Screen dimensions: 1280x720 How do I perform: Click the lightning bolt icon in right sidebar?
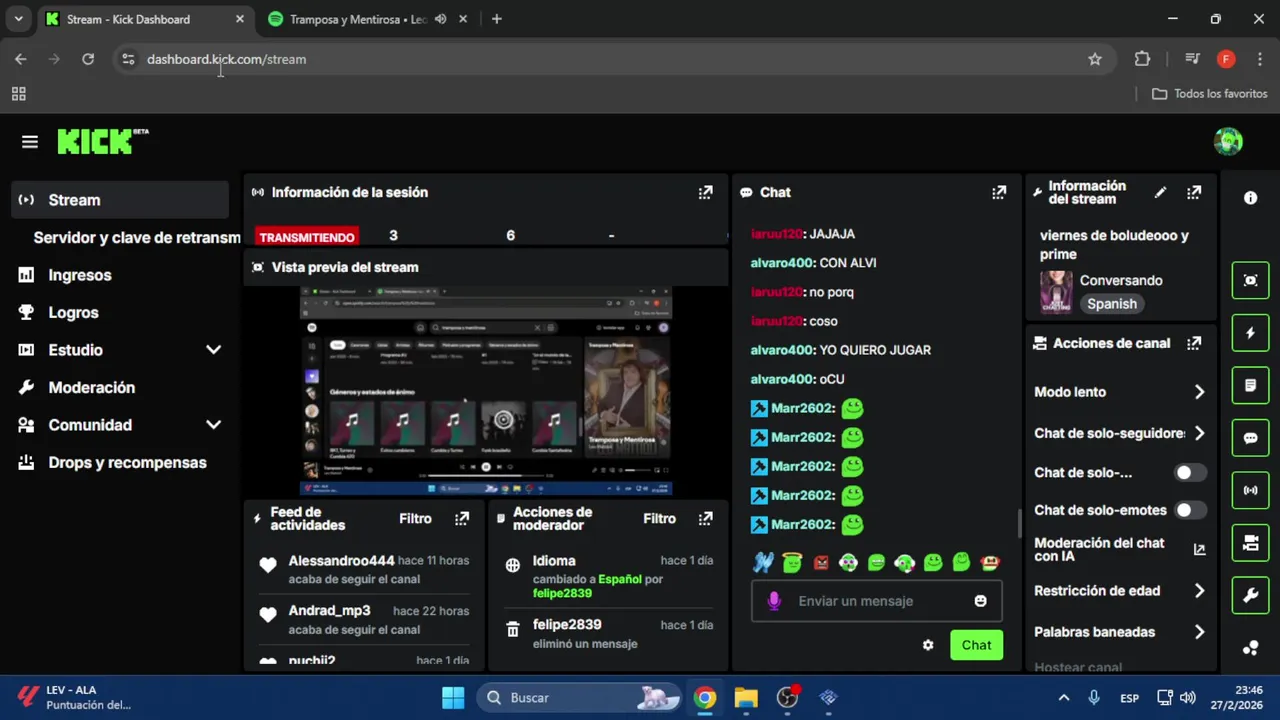click(x=1250, y=333)
